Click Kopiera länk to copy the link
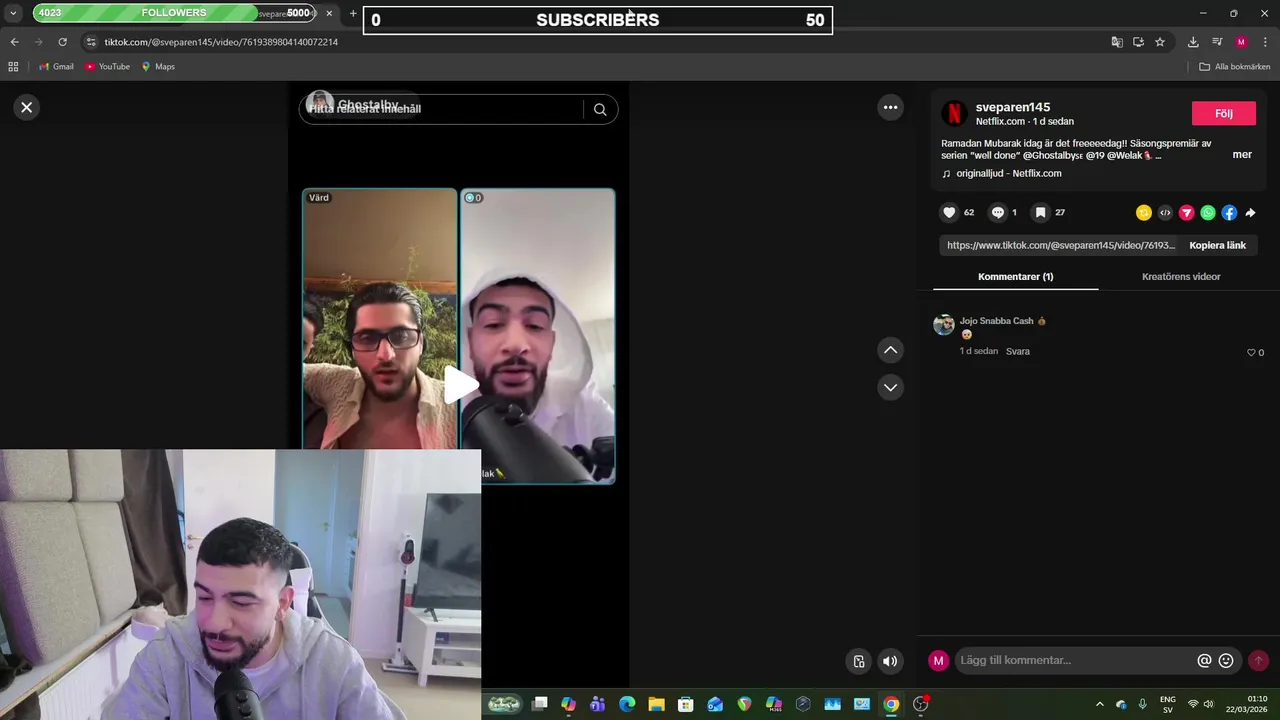 click(x=1217, y=245)
